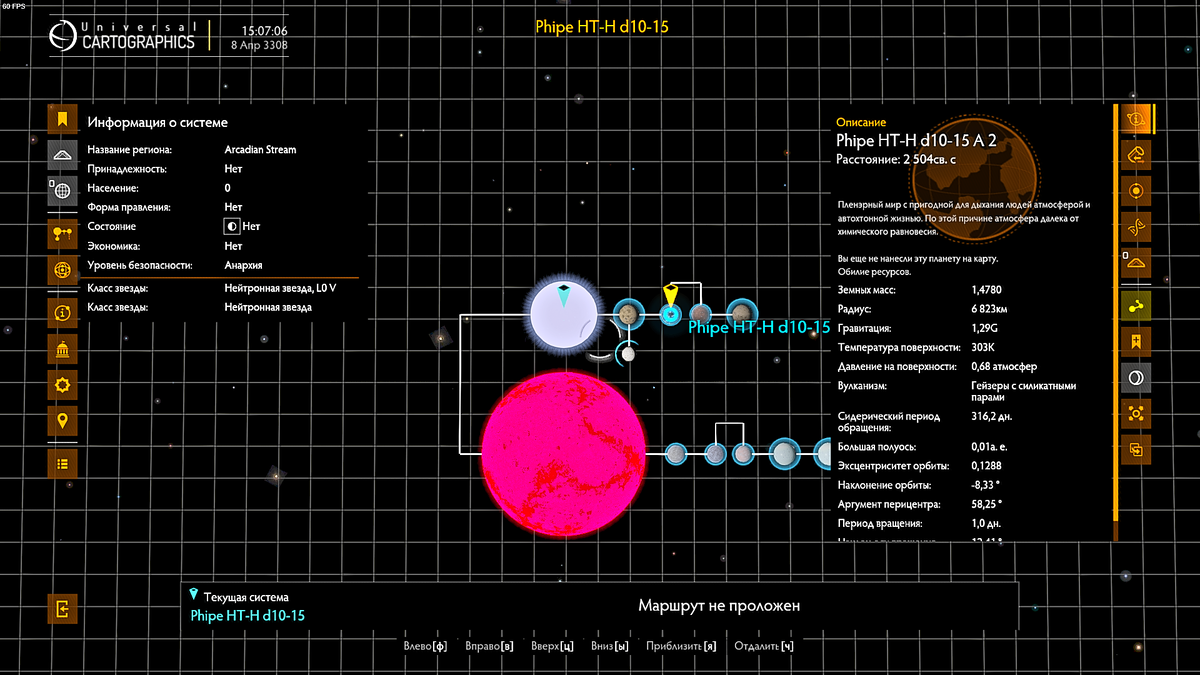This screenshot has width=1200, height=675.
Task: Click the 'Приблизить[я]' zoom in hint
Action: click(x=682, y=646)
